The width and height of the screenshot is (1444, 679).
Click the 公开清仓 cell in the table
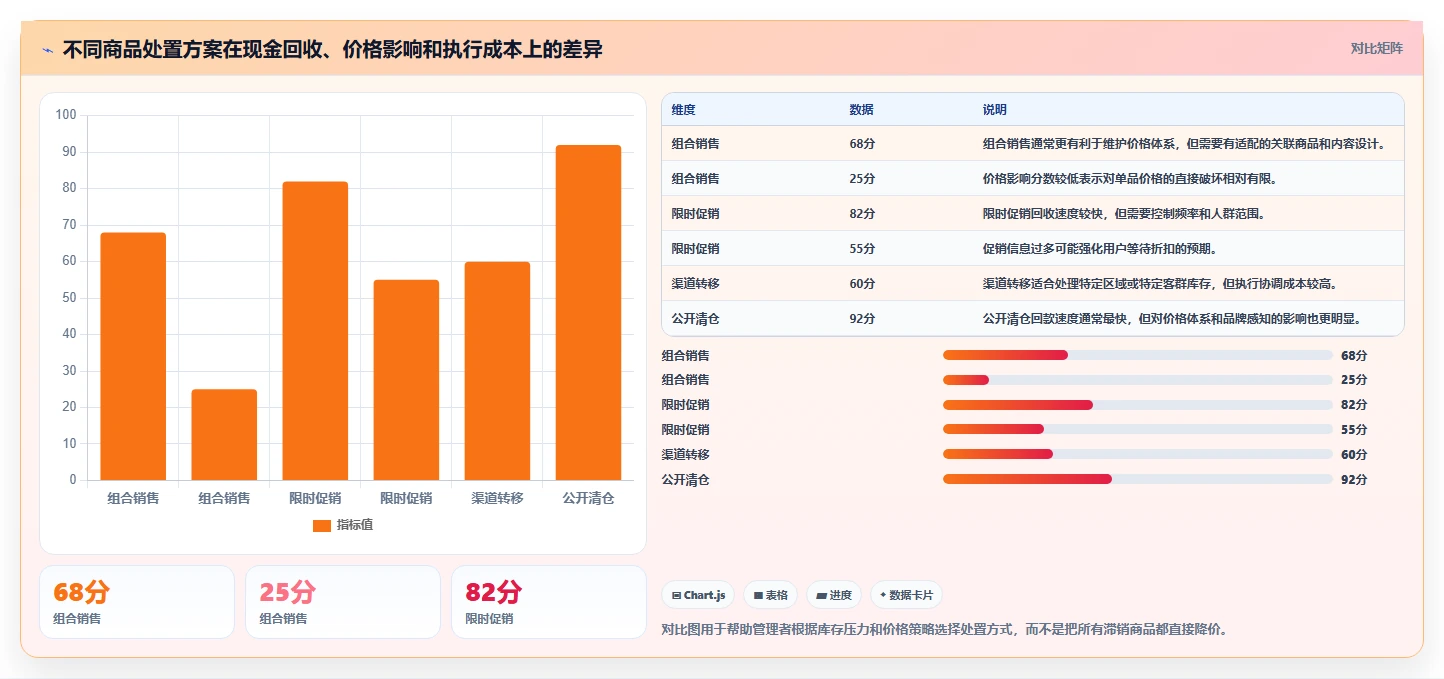(x=695, y=319)
